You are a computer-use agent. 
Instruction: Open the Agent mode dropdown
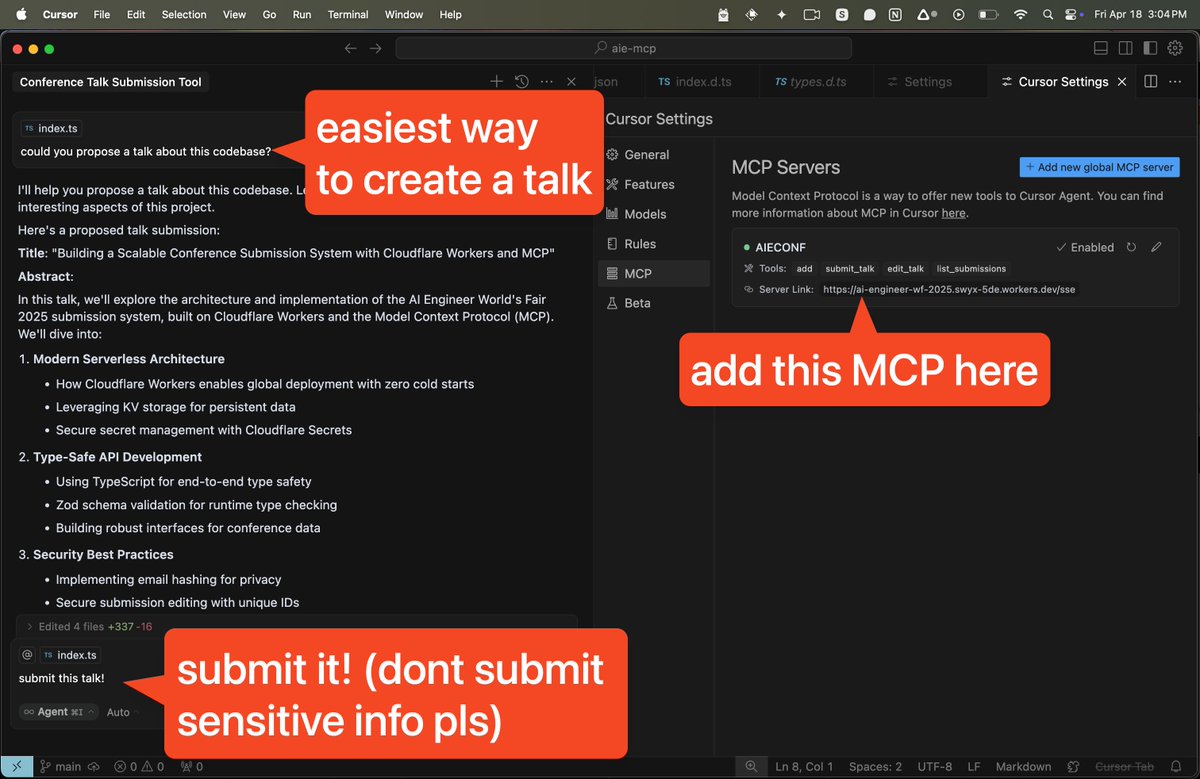point(59,712)
